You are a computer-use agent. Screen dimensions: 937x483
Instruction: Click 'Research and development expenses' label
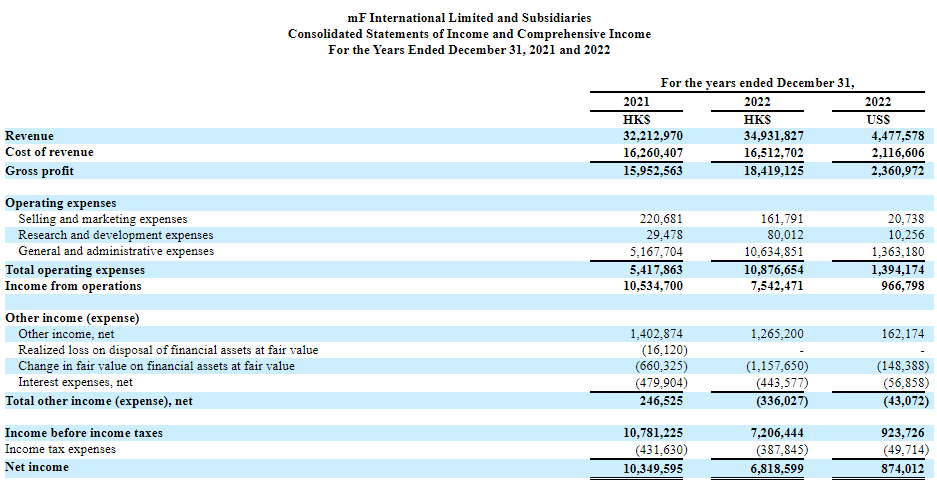[115, 235]
